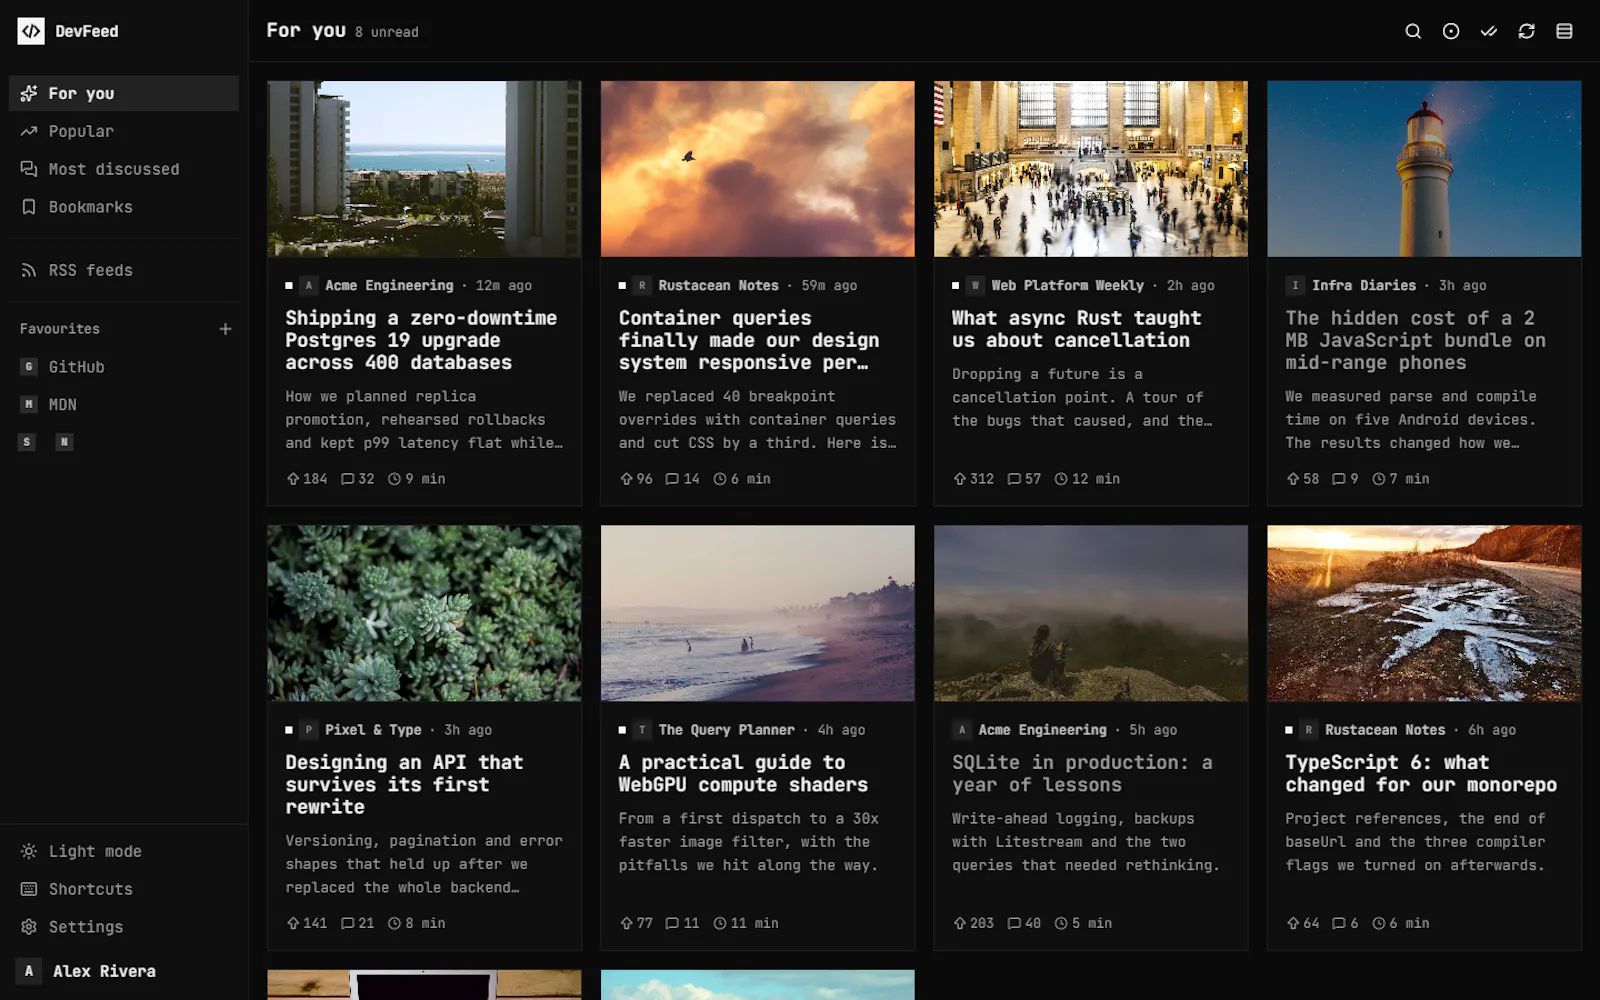Select the For you feed
This screenshot has height=1000, width=1600.
point(124,93)
